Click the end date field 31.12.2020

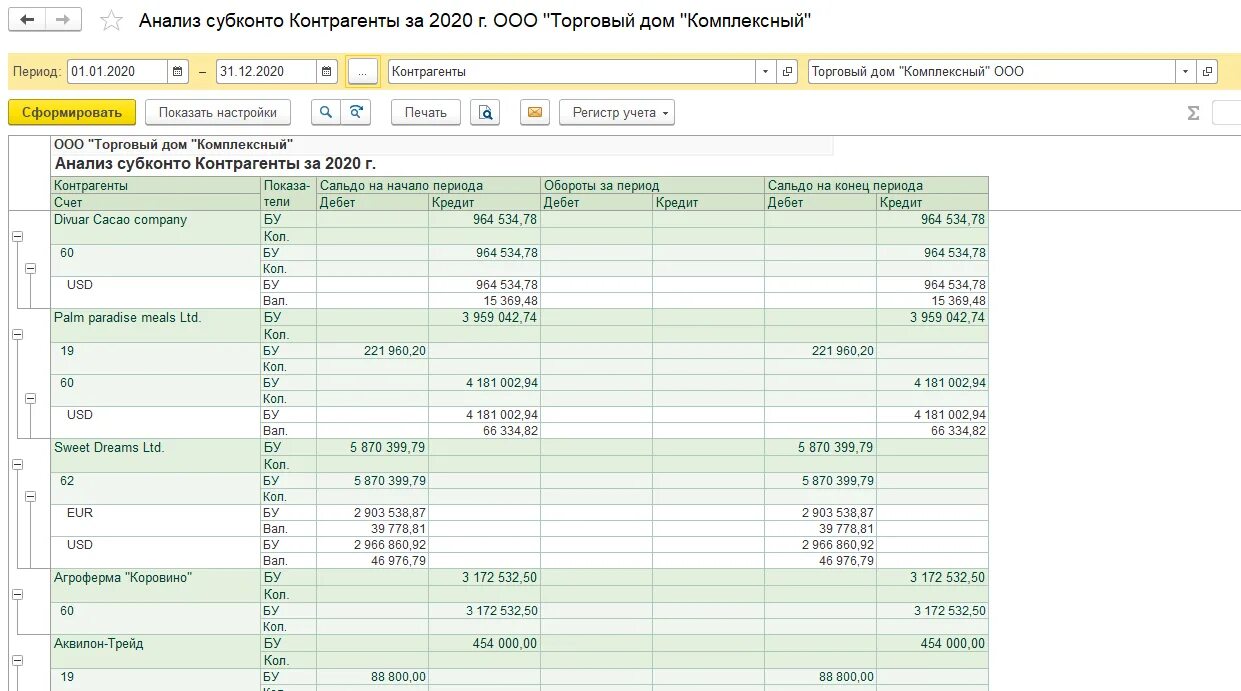(266, 72)
